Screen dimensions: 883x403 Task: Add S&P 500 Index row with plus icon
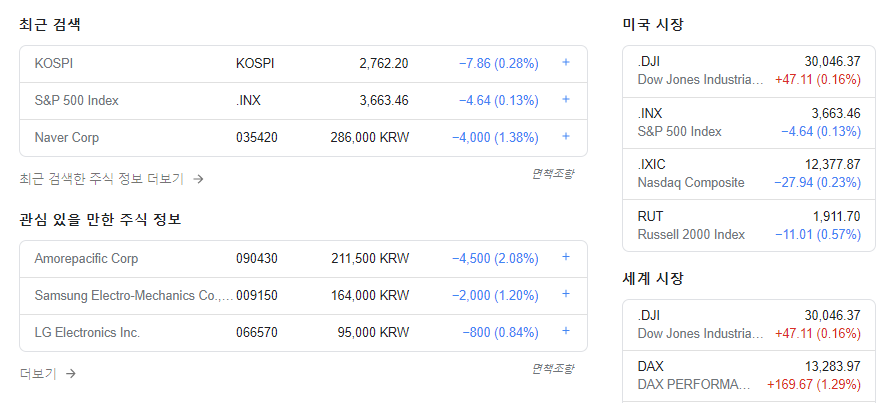[x=566, y=99]
